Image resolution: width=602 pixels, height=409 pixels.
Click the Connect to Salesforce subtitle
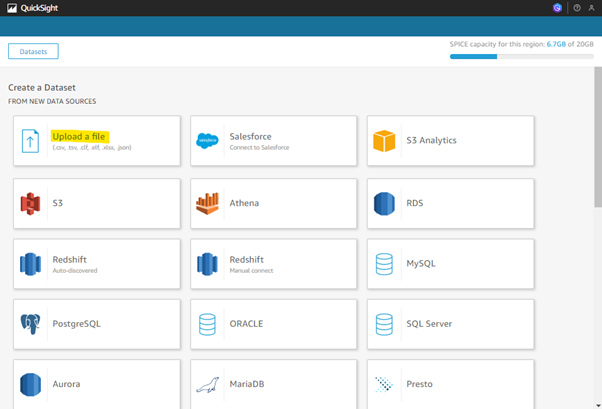259,147
